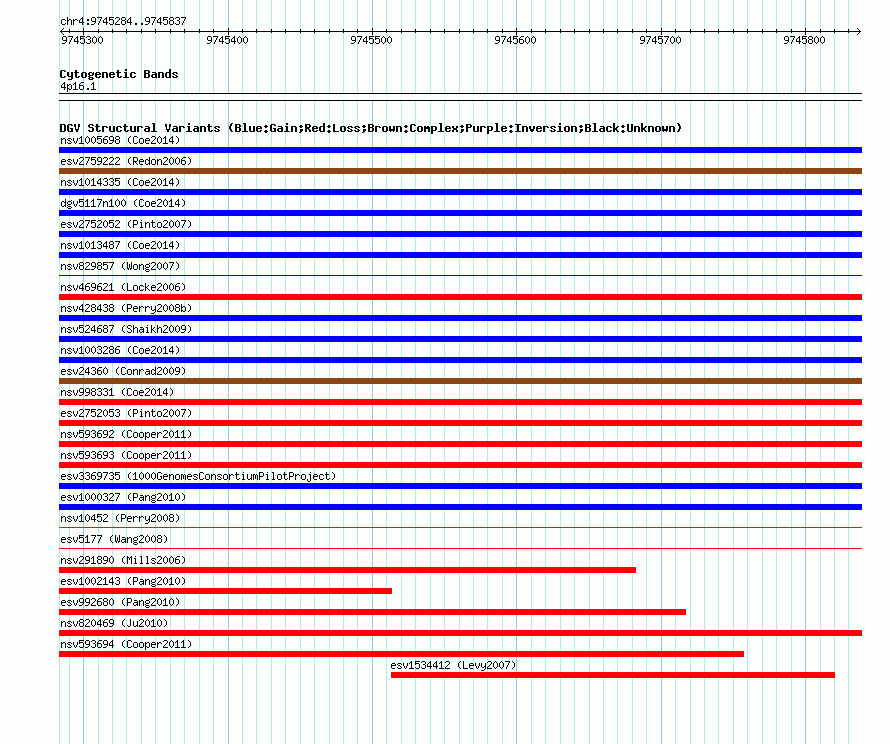Viewport: 890px width, 744px height.
Task: Click the brown complex bar under esv2759222
Action: pos(460,171)
